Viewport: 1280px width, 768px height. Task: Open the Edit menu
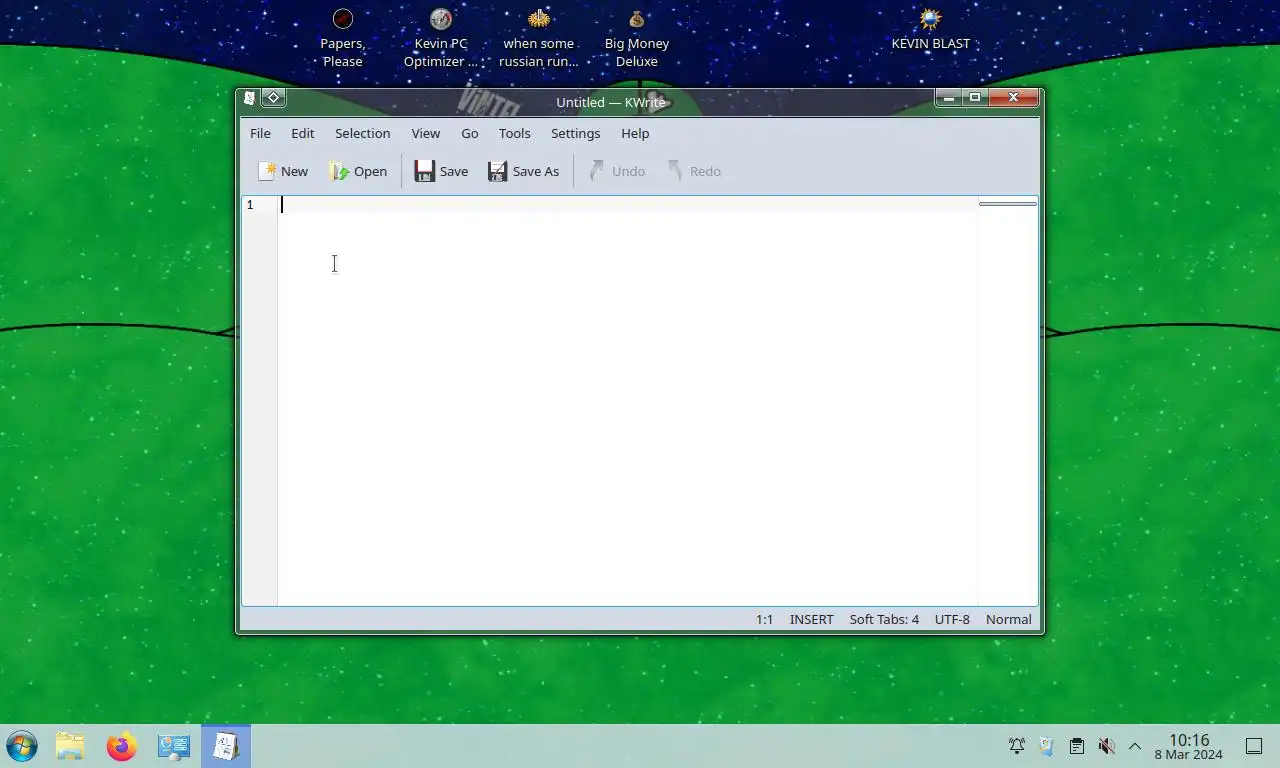pyautogui.click(x=302, y=133)
